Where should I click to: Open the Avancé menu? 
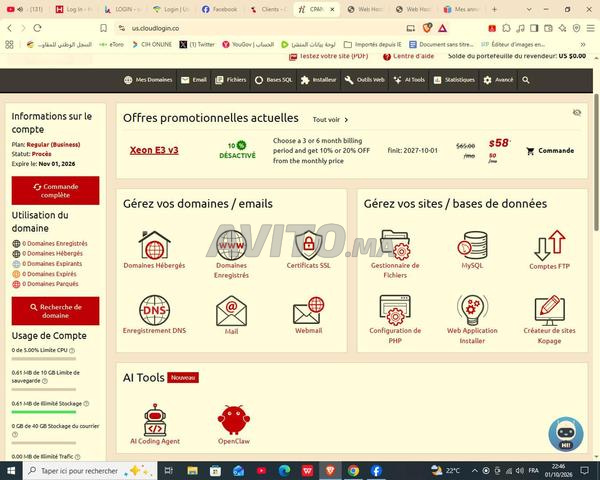pyautogui.click(x=498, y=80)
